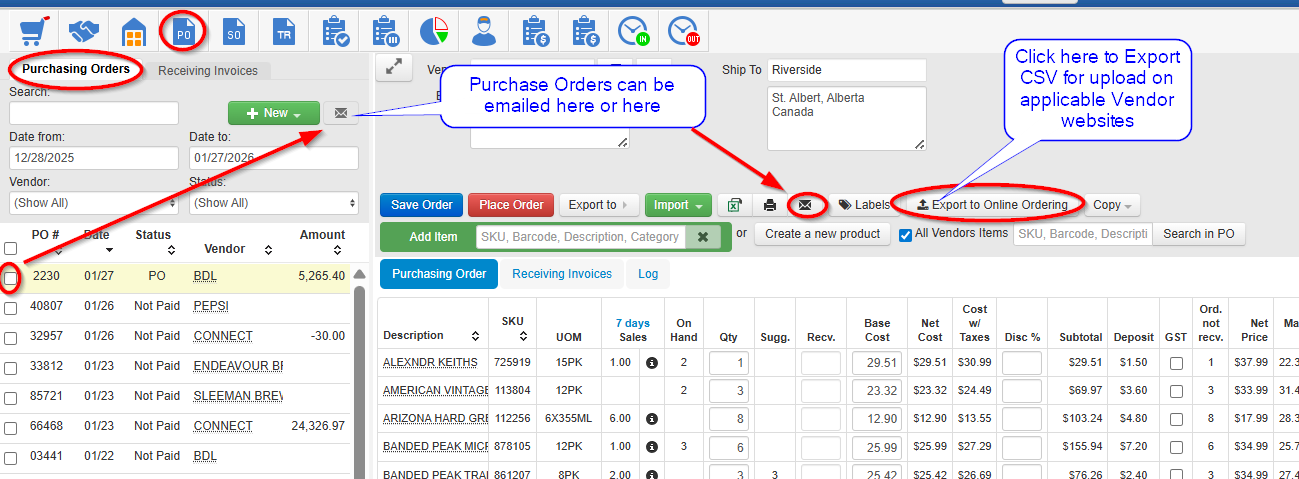Image resolution: width=1299 pixels, height=479 pixels.
Task: Print the order with printer icon
Action: click(769, 205)
